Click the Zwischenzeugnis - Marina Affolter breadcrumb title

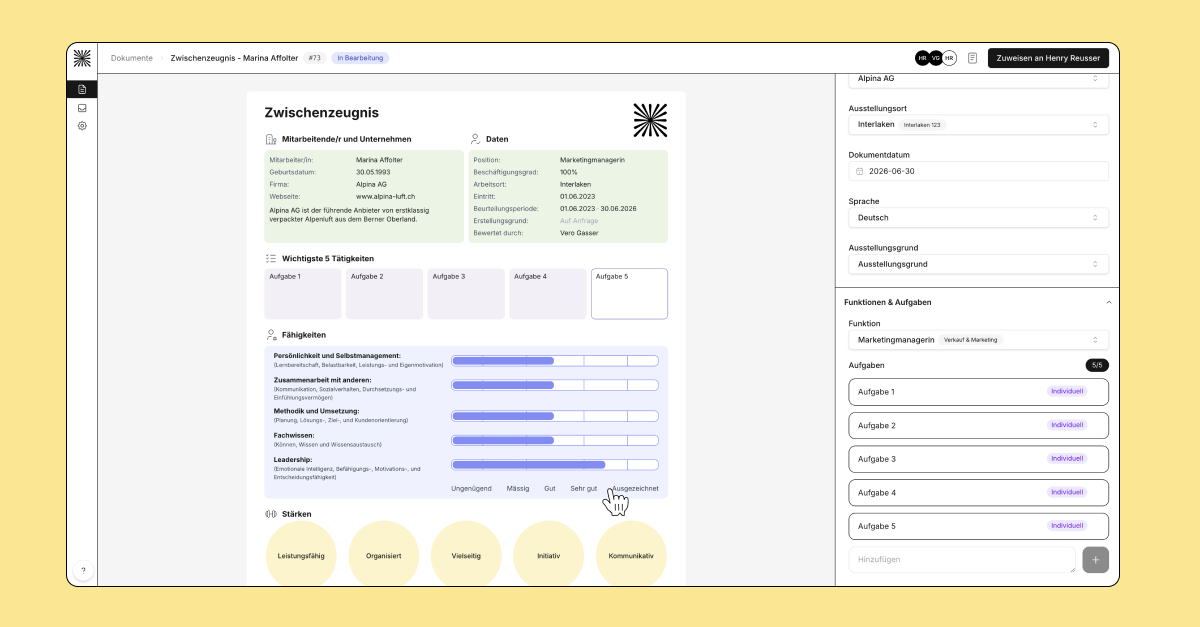[x=234, y=58]
